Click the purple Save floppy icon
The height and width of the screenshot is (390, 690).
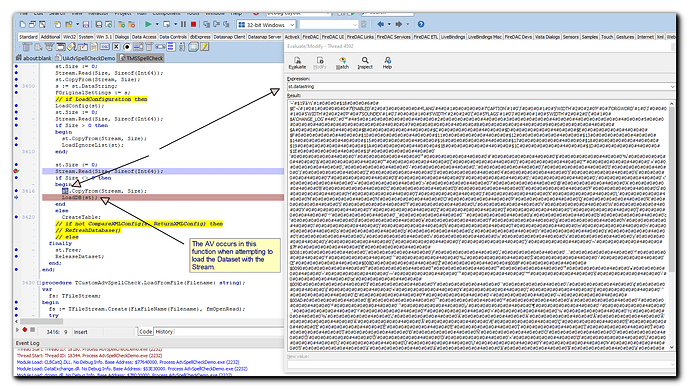tap(86, 24)
